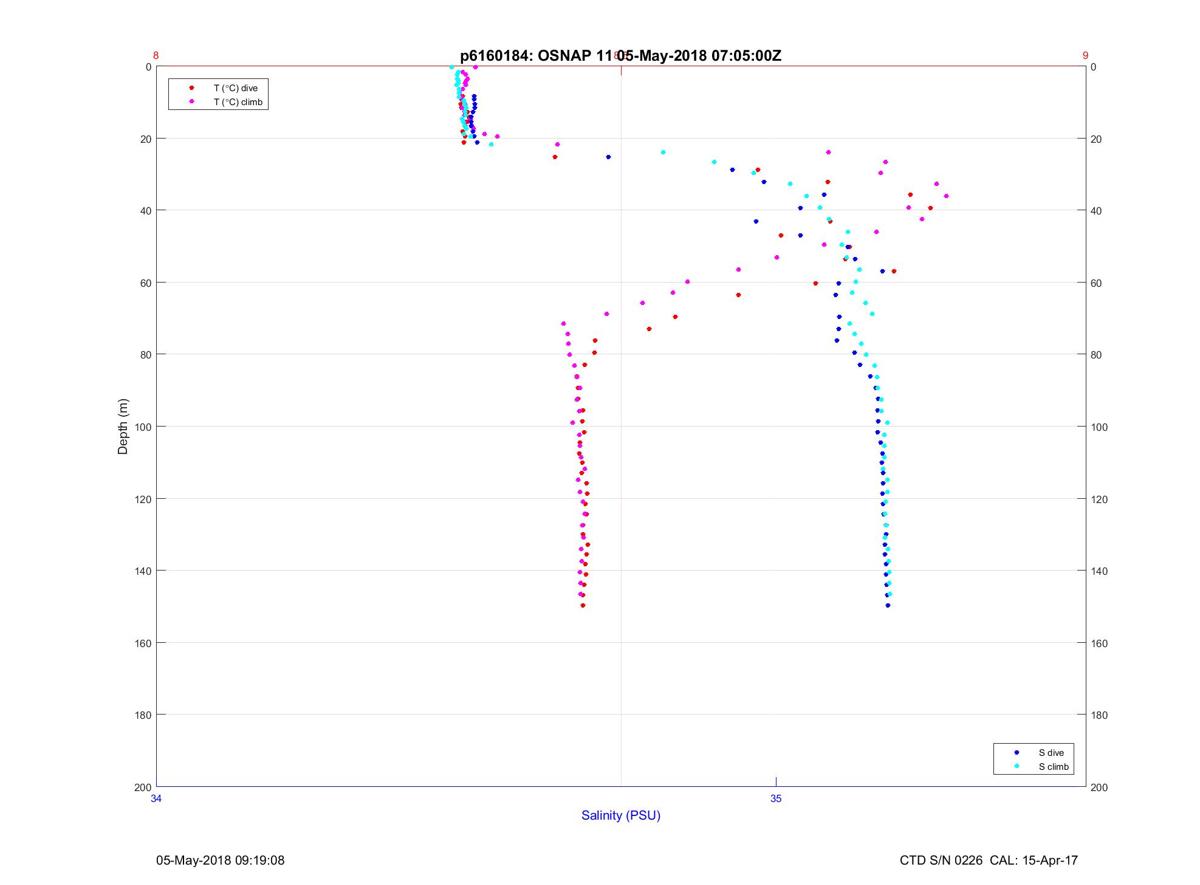The height and width of the screenshot is (885, 1200).
Task: Click the magenta dot marker beside 'T (°C) climb'
Action: [x=191, y=102]
